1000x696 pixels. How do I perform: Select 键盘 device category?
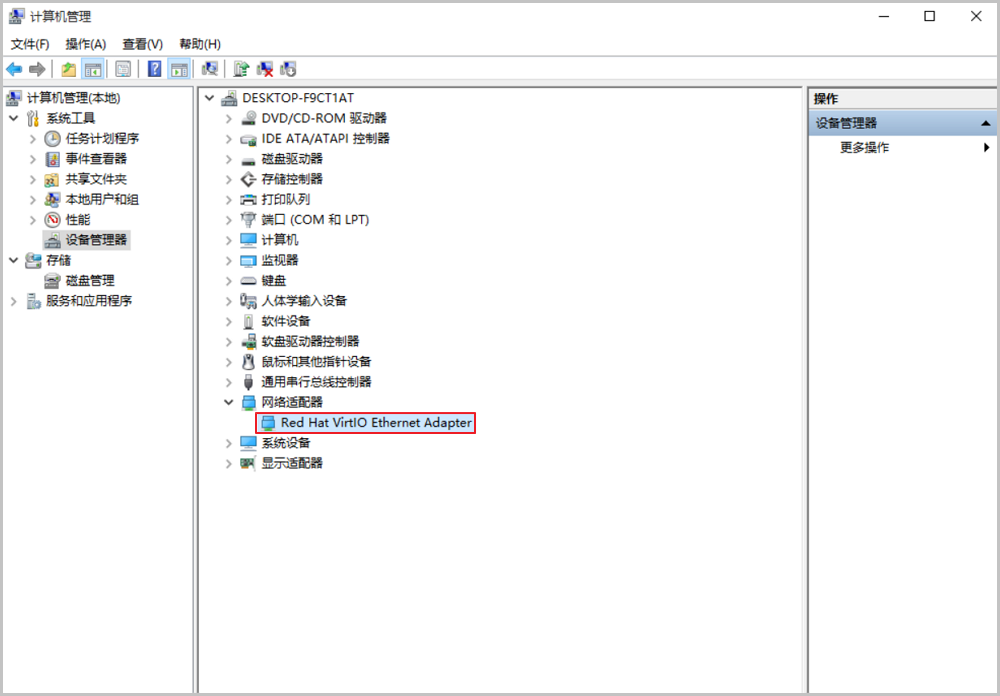[x=274, y=281]
